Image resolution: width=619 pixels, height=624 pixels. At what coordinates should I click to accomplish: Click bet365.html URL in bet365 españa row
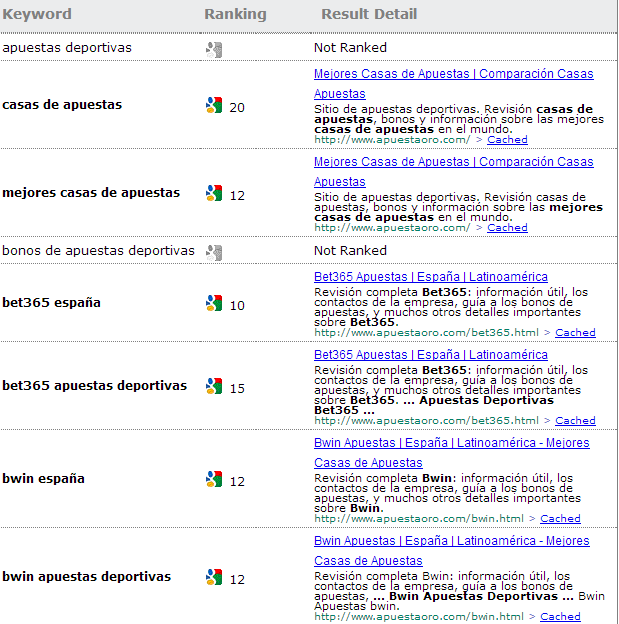coord(426,333)
